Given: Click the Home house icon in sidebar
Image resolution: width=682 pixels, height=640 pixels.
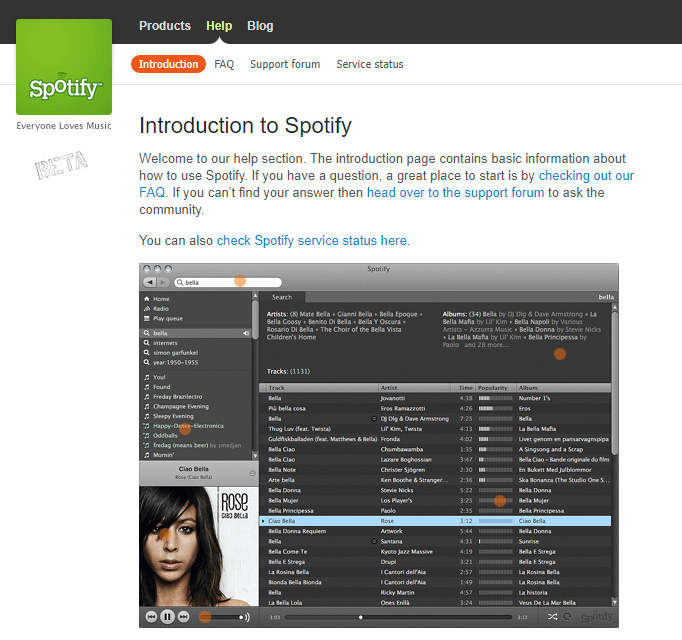Looking at the screenshot, I should pos(147,299).
